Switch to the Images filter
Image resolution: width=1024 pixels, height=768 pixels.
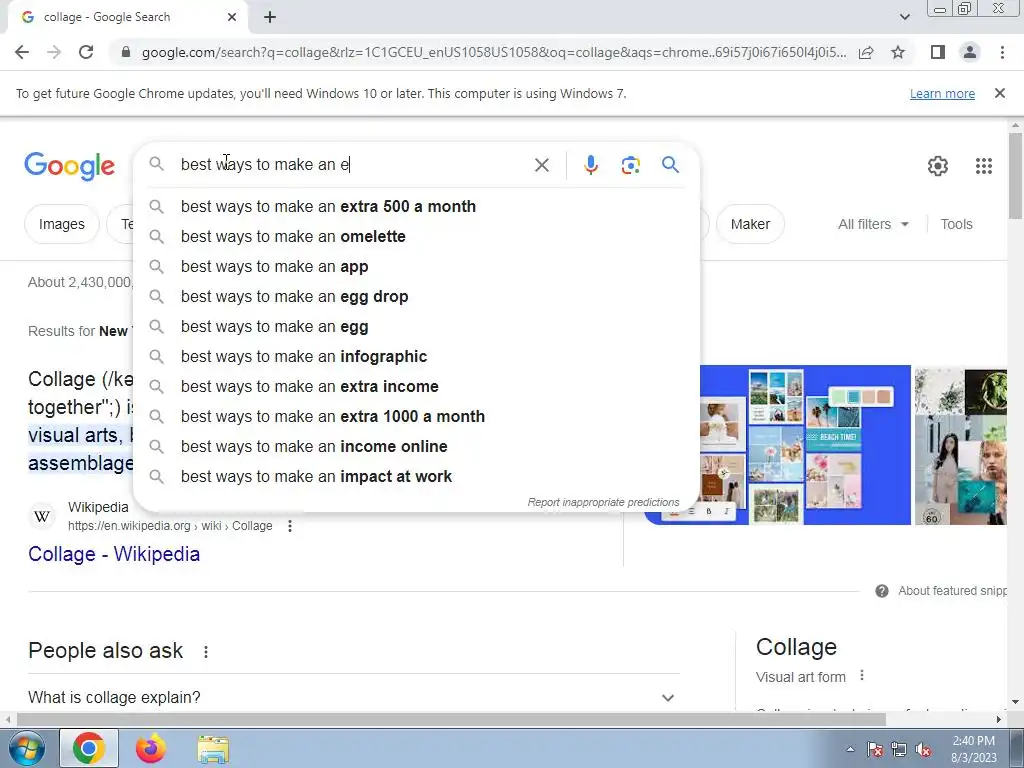point(61,224)
